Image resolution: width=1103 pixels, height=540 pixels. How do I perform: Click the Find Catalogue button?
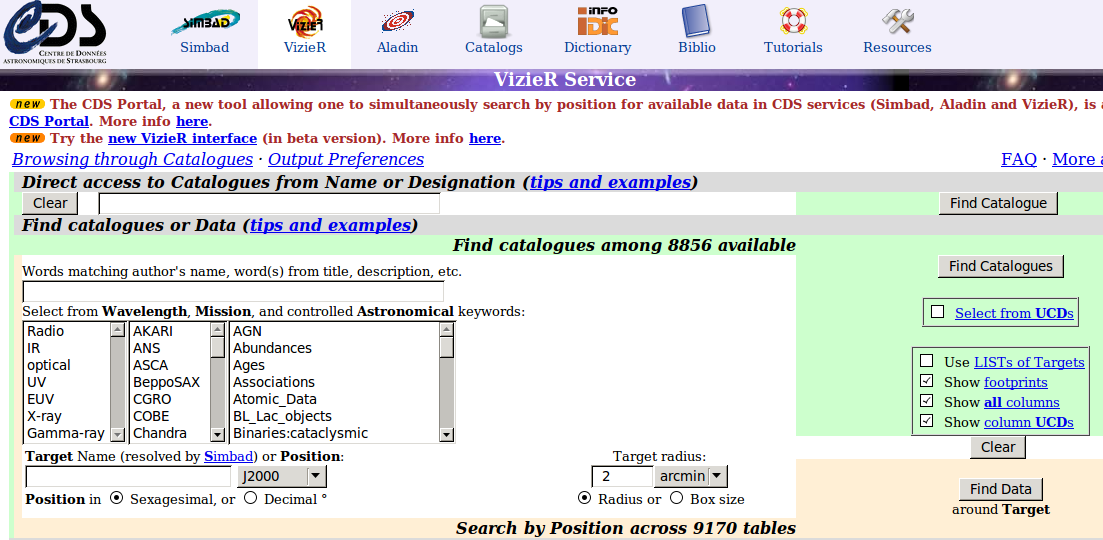click(x=998, y=203)
